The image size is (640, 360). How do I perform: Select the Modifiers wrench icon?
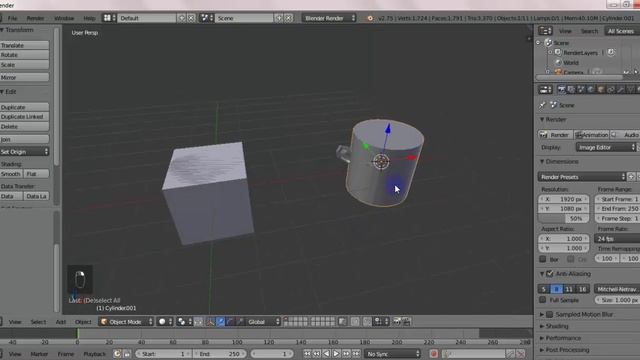coord(620,89)
